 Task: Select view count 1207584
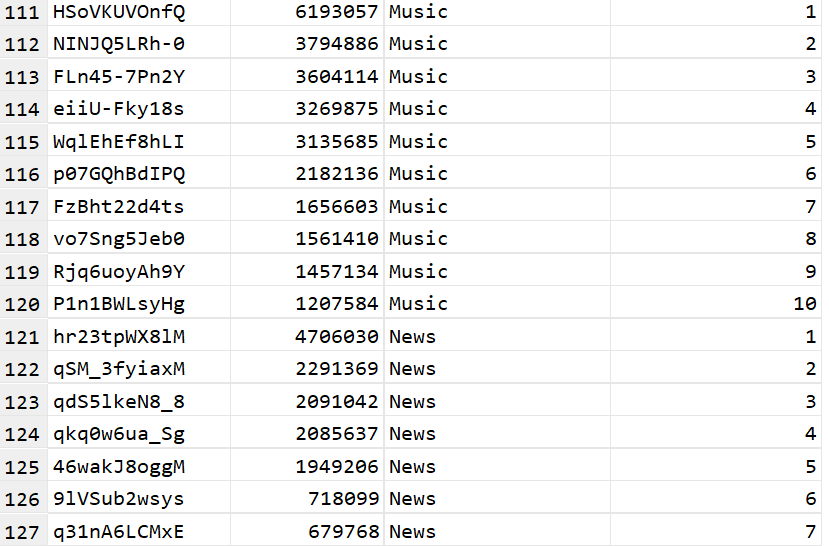[x=307, y=304]
